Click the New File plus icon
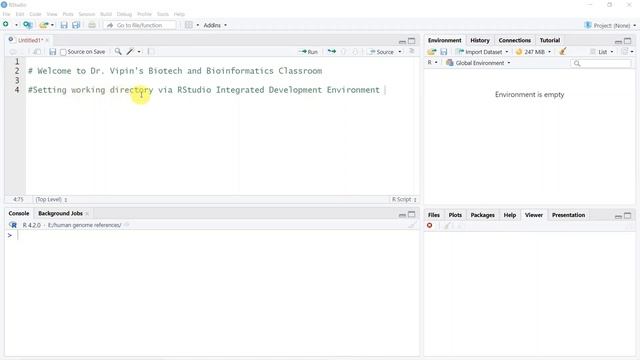Screen dimensions: 640x360 click(6, 25)
